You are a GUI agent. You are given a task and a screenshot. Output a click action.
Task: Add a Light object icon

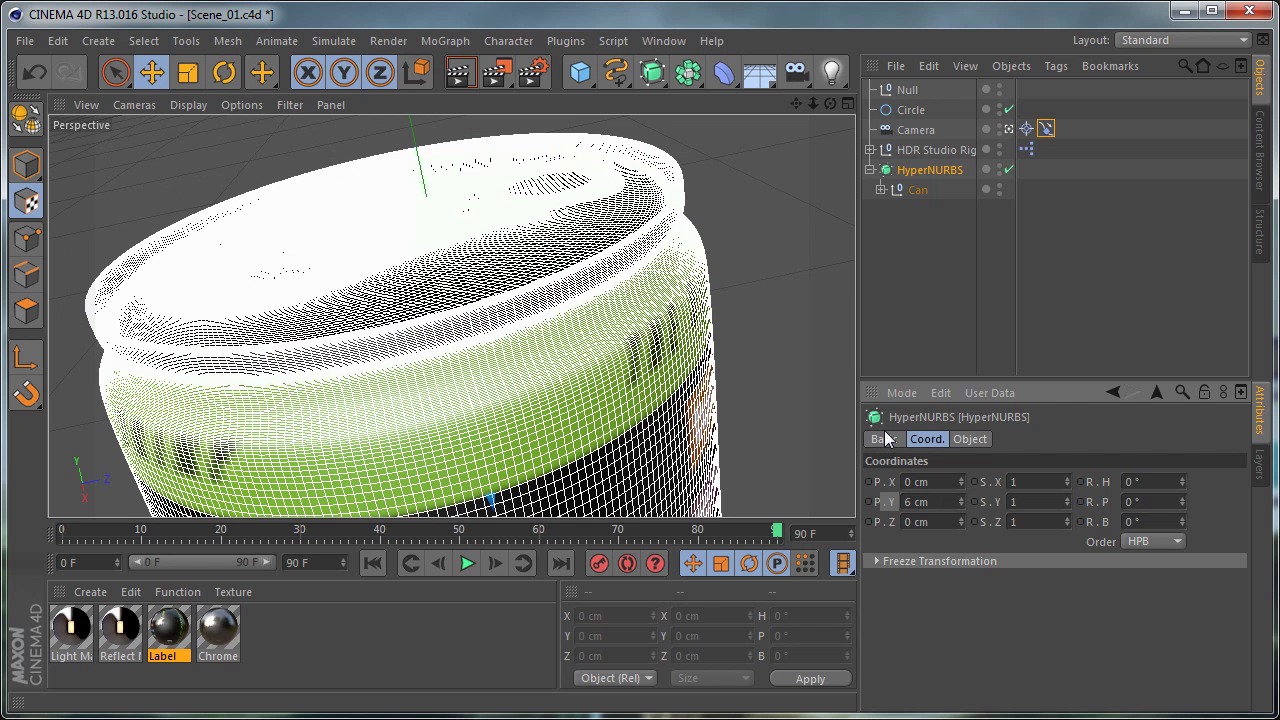pos(832,72)
